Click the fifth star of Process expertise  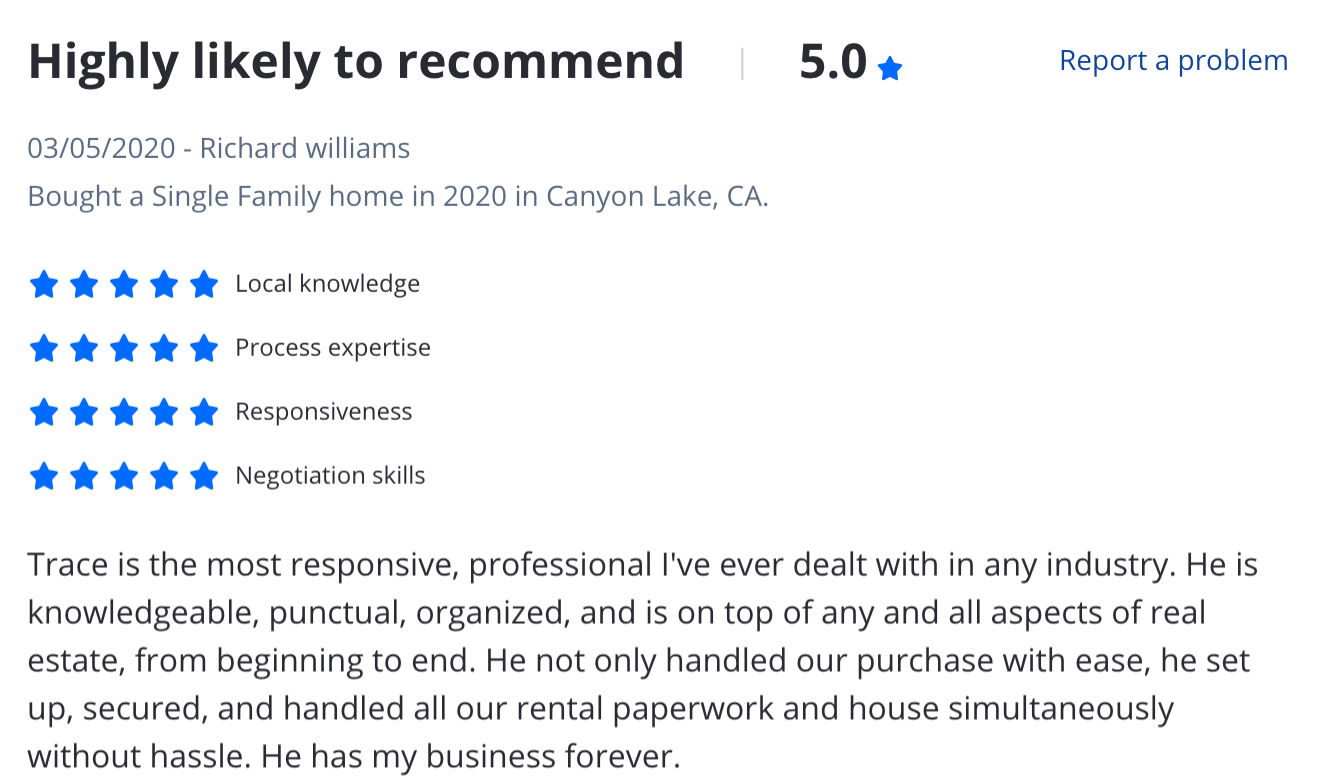point(204,349)
